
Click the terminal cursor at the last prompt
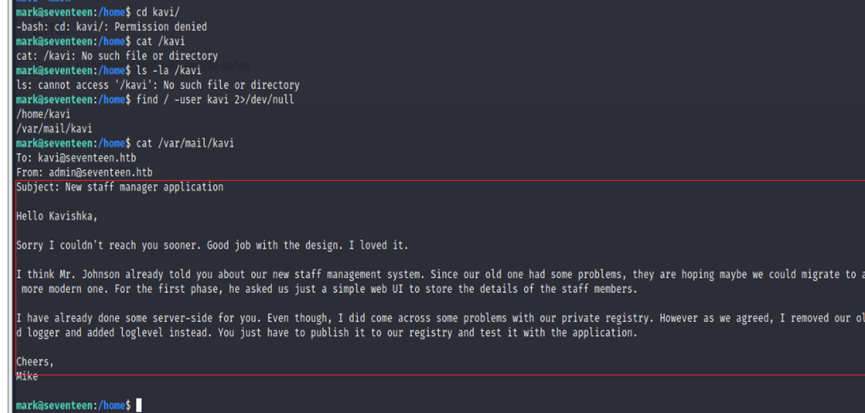139,405
